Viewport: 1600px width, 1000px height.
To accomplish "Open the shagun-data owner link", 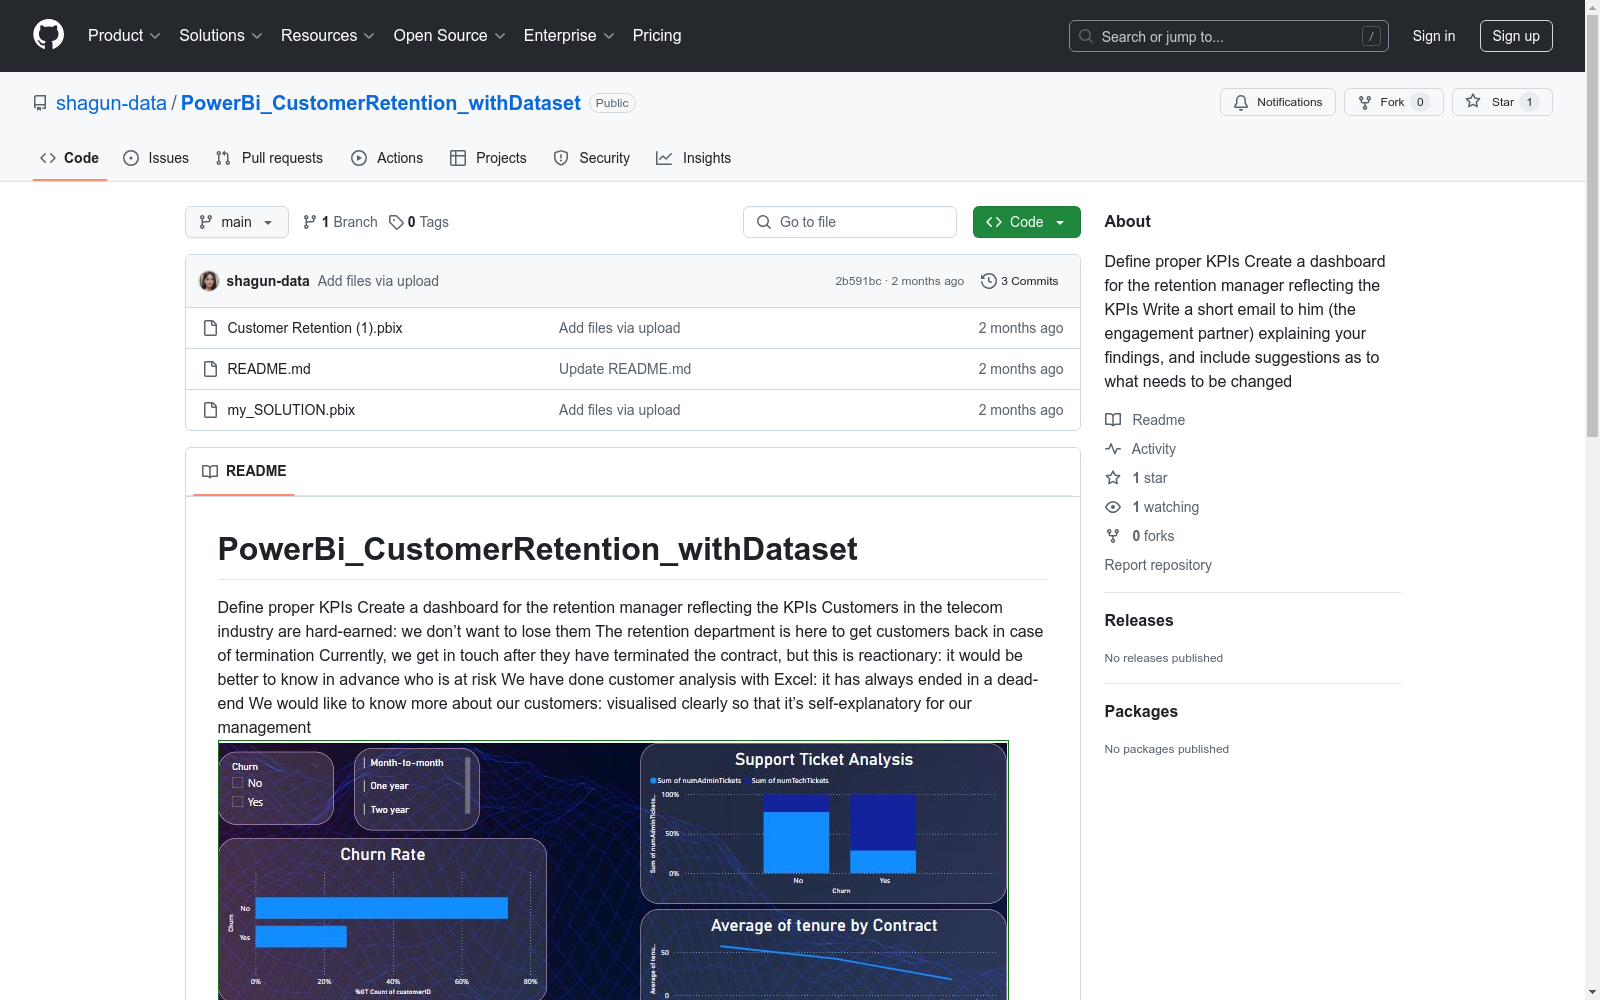I will (111, 103).
